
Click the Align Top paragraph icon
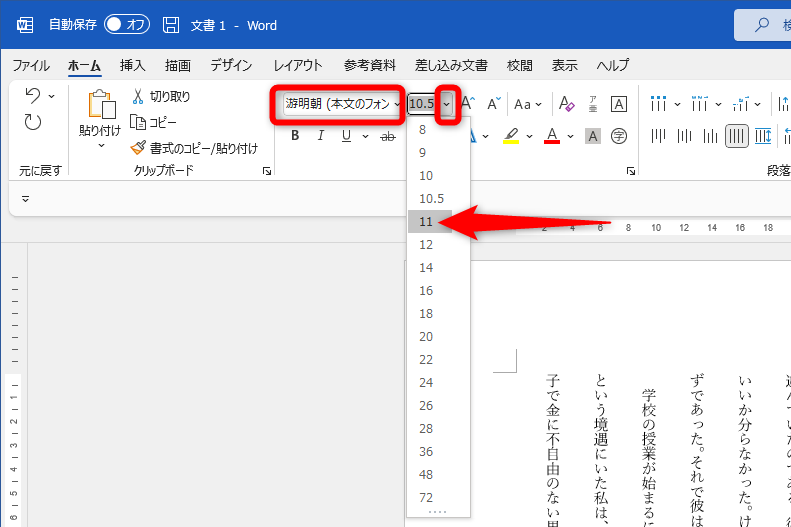(x=658, y=136)
